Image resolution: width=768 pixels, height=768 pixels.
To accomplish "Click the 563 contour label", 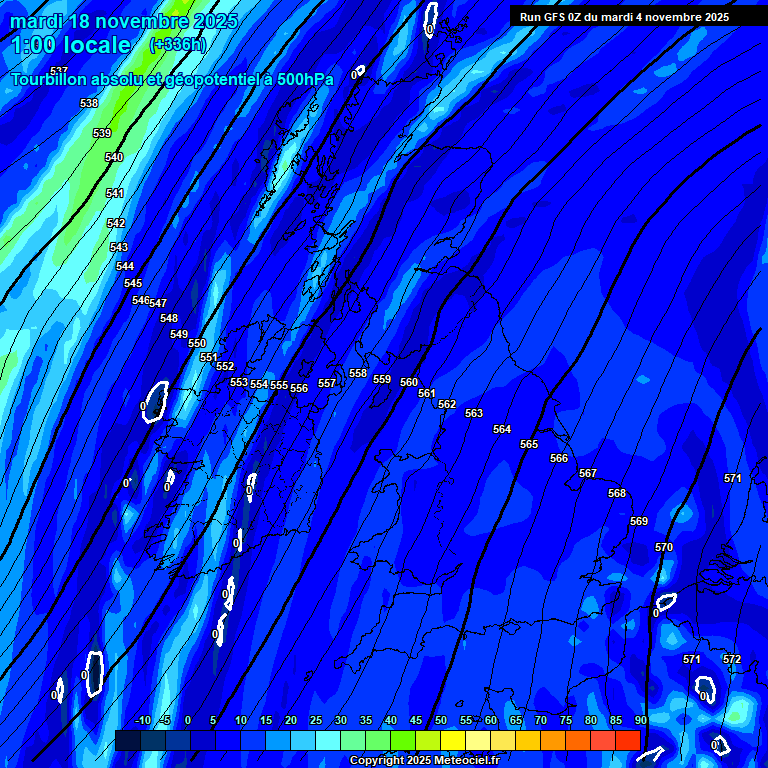I will coord(474,413).
